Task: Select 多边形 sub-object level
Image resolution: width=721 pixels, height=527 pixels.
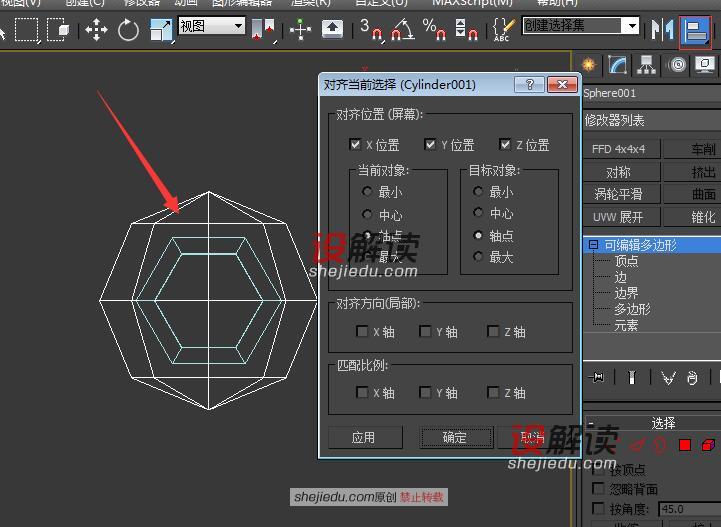Action: tap(632, 309)
